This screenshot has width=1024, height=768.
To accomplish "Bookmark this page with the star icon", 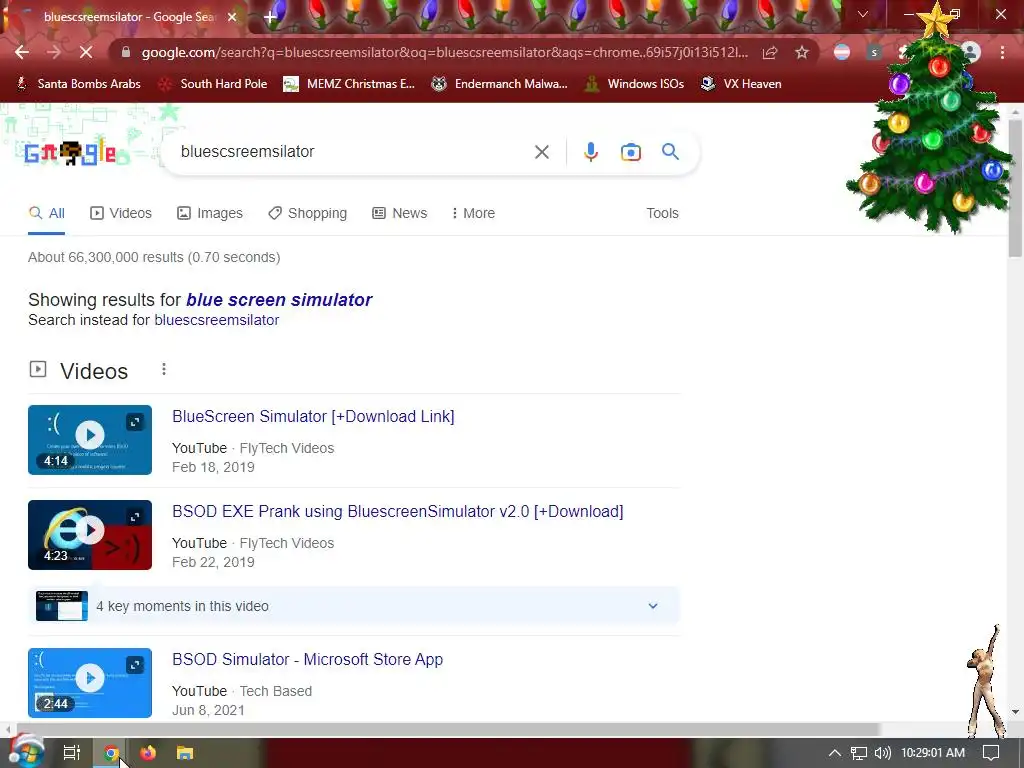I will click(x=802, y=52).
